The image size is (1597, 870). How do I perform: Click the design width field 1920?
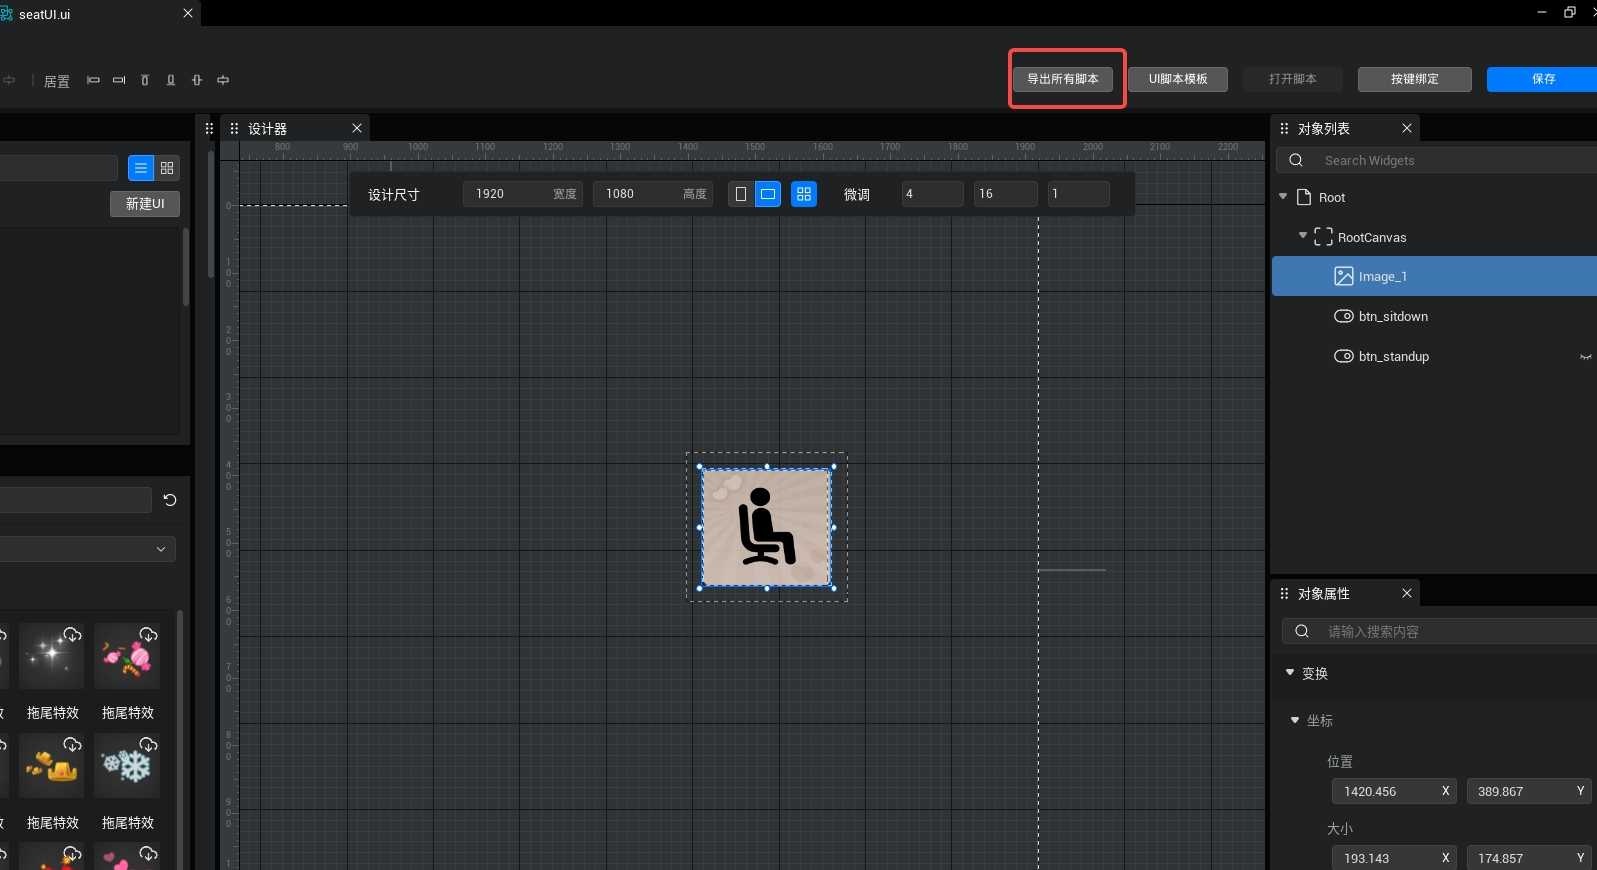point(523,194)
